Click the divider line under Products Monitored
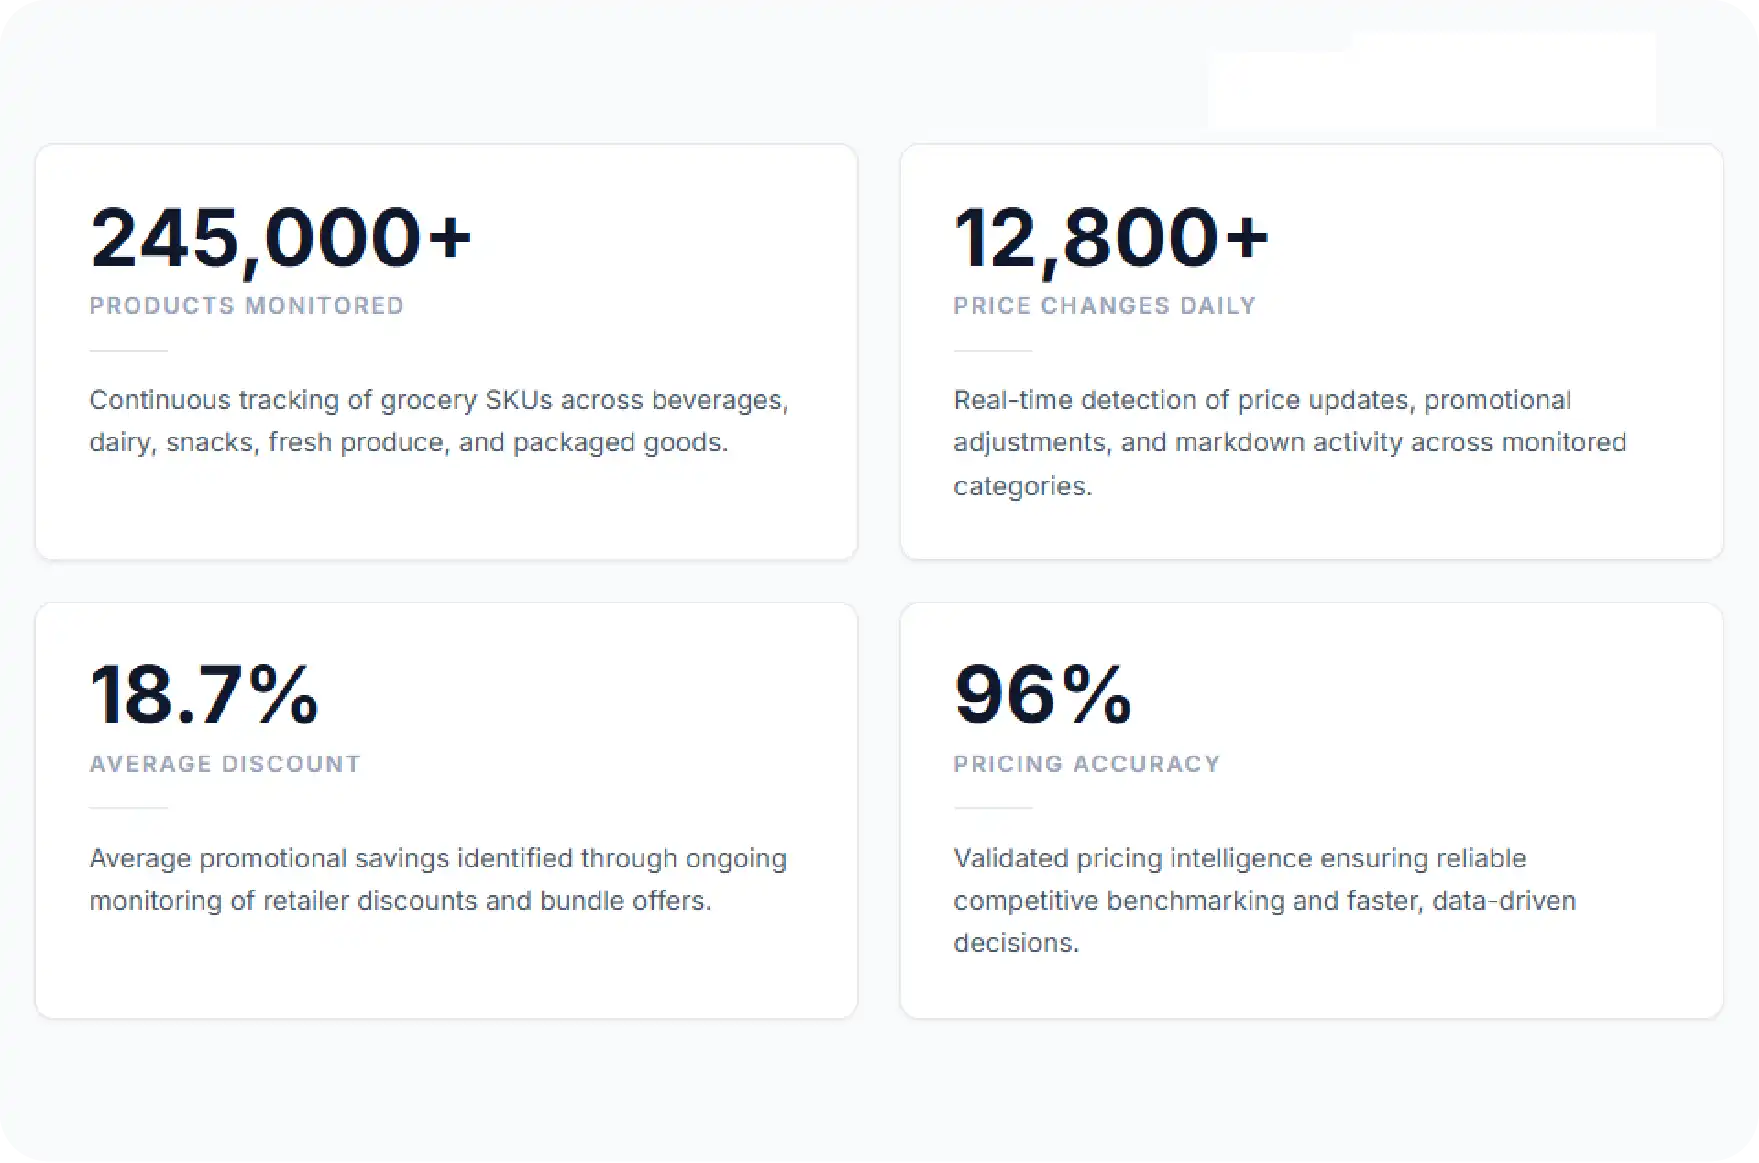The height and width of the screenshot is (1163, 1759). point(129,351)
